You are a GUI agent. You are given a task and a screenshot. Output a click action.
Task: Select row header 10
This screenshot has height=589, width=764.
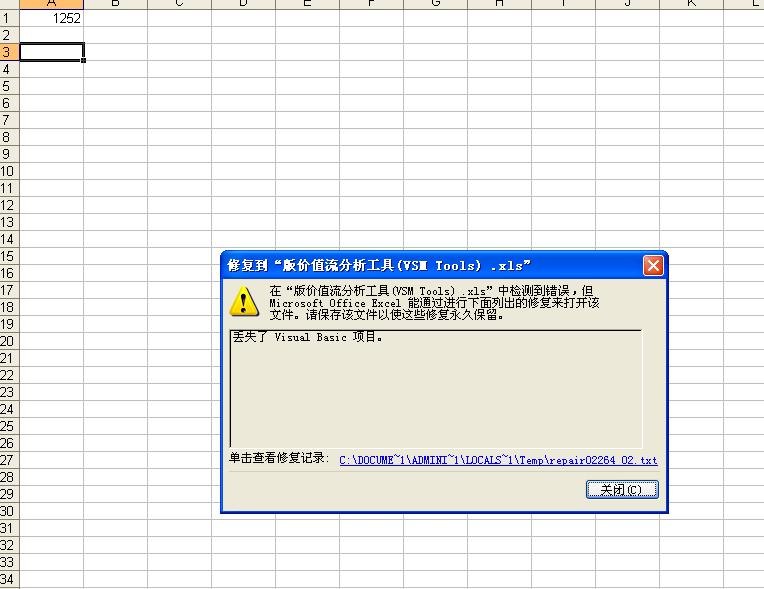click(9, 171)
